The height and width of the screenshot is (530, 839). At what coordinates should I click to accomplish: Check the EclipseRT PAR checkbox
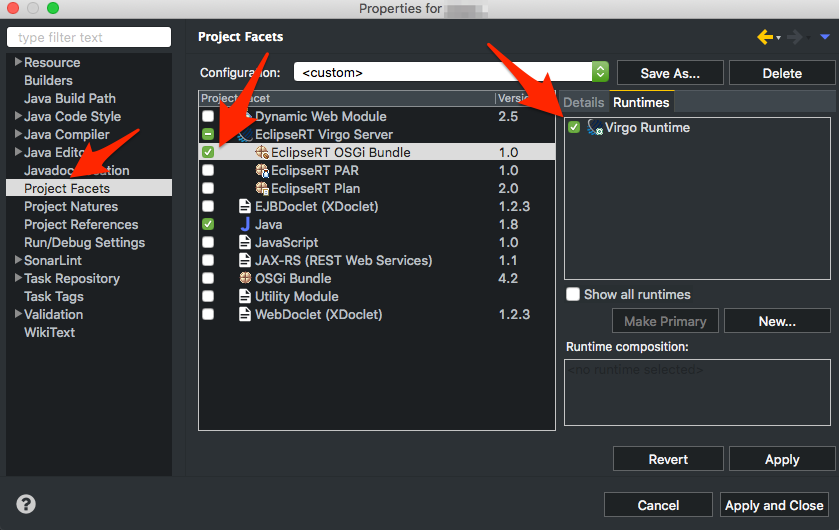pyautogui.click(x=208, y=171)
